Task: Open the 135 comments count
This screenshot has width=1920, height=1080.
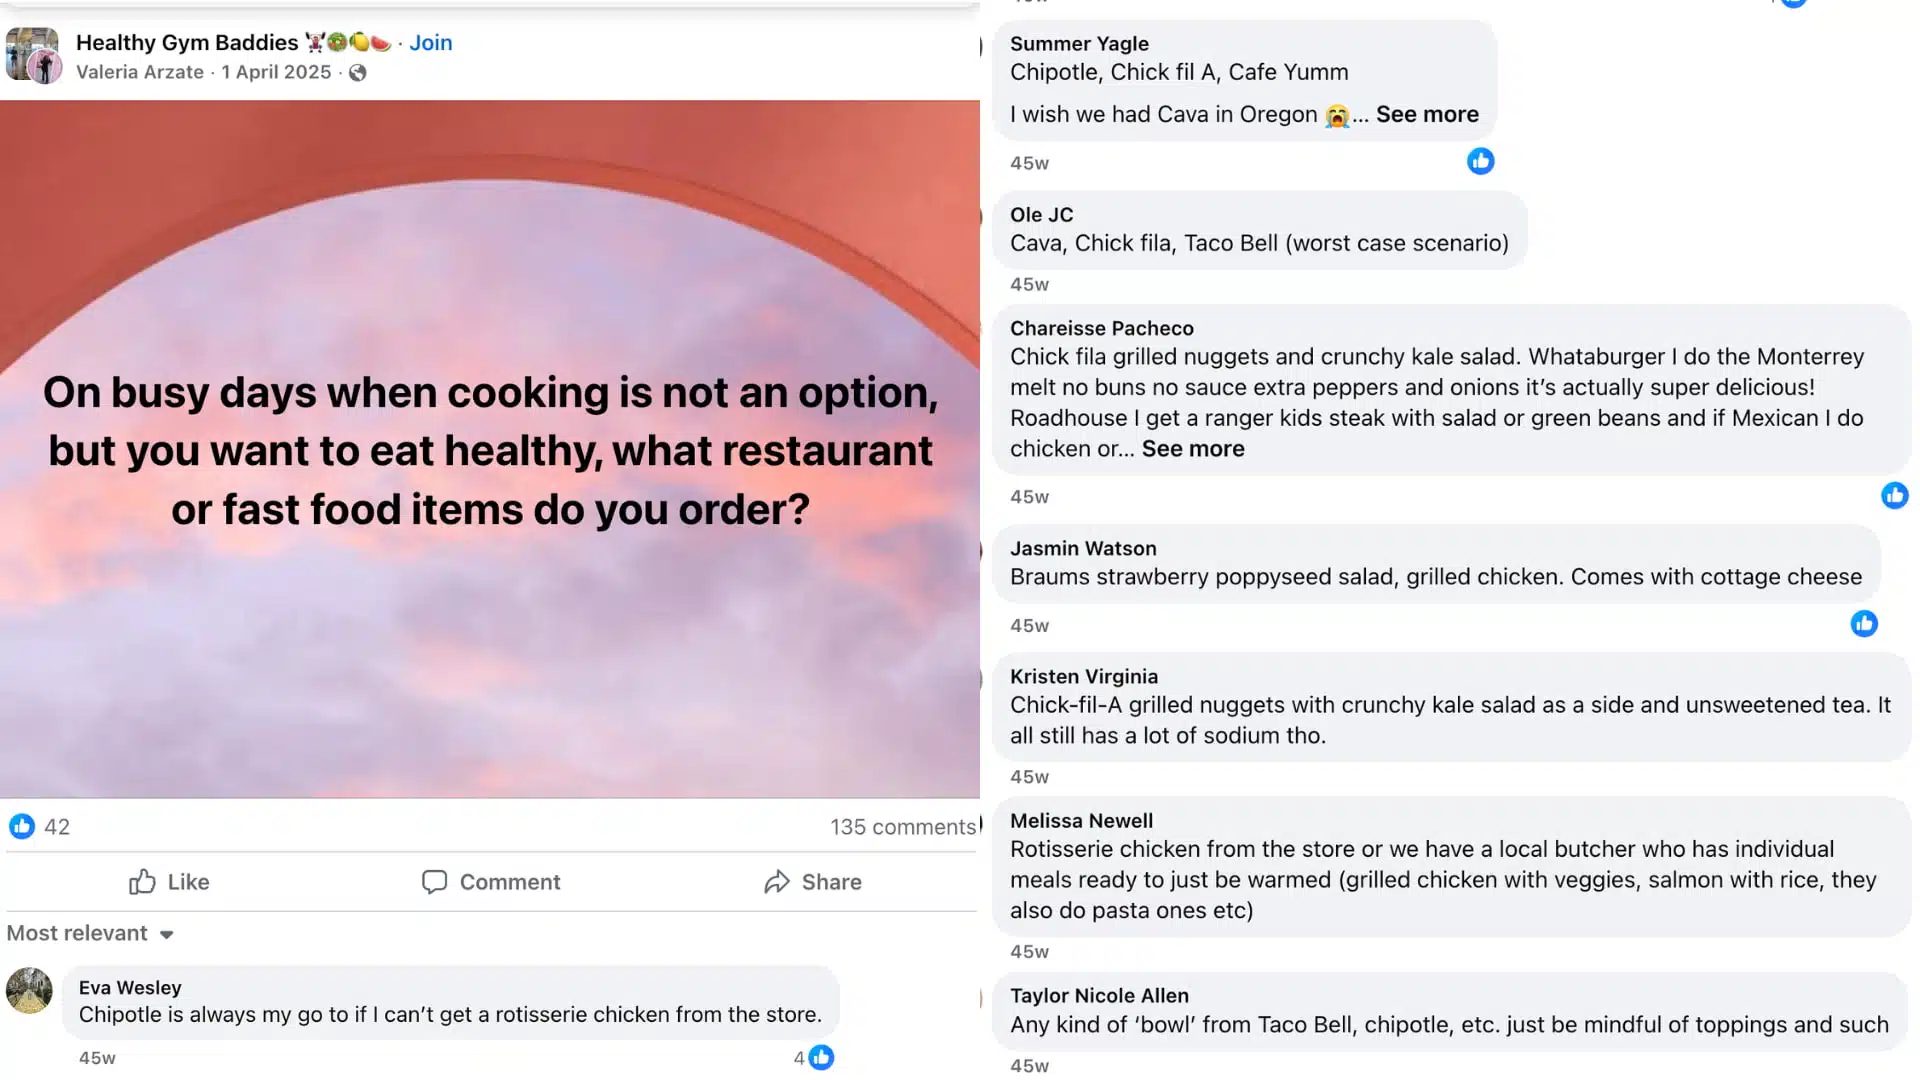Action: pos(903,826)
